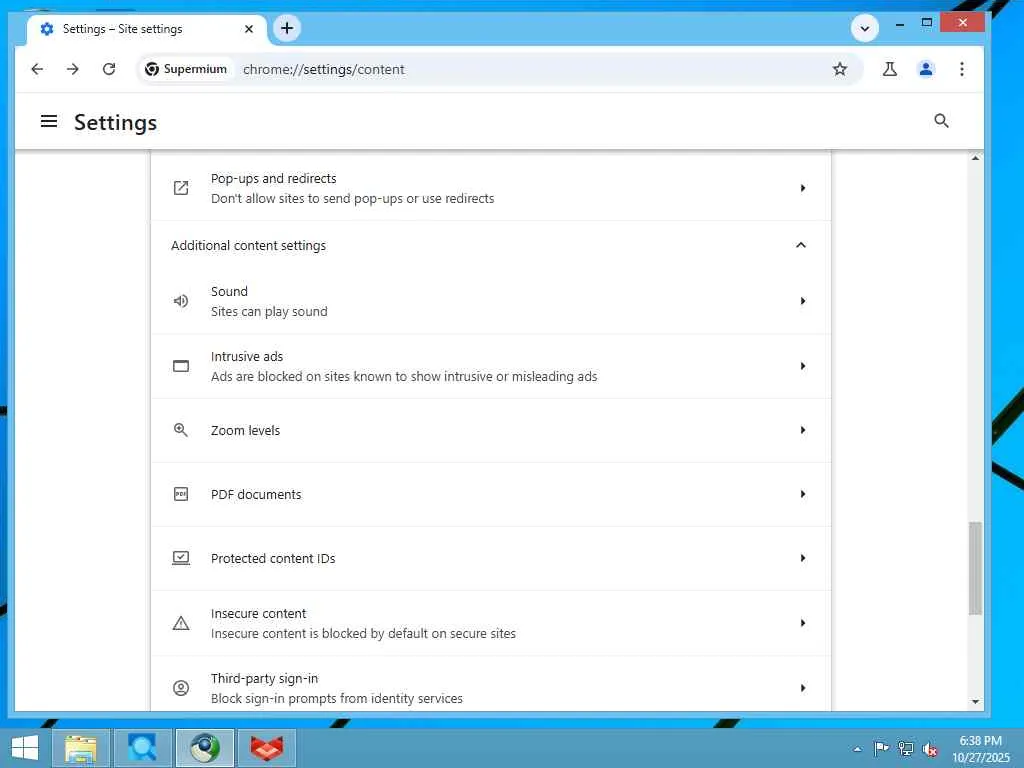Click the Zoom levels row arrow
1024x768 pixels.
pyautogui.click(x=803, y=430)
